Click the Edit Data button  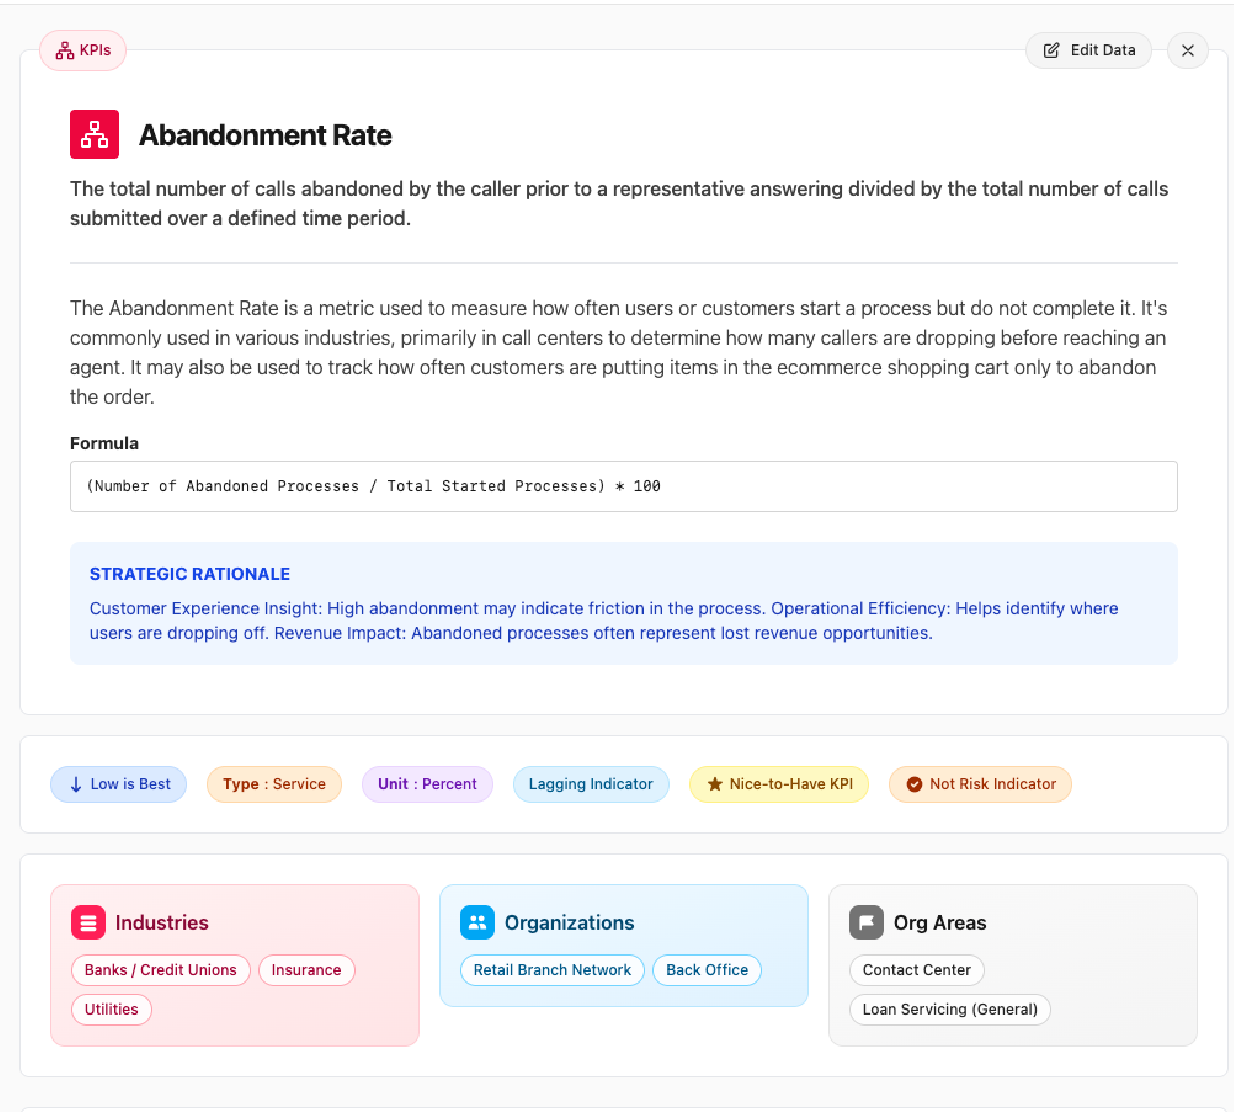coord(1088,50)
